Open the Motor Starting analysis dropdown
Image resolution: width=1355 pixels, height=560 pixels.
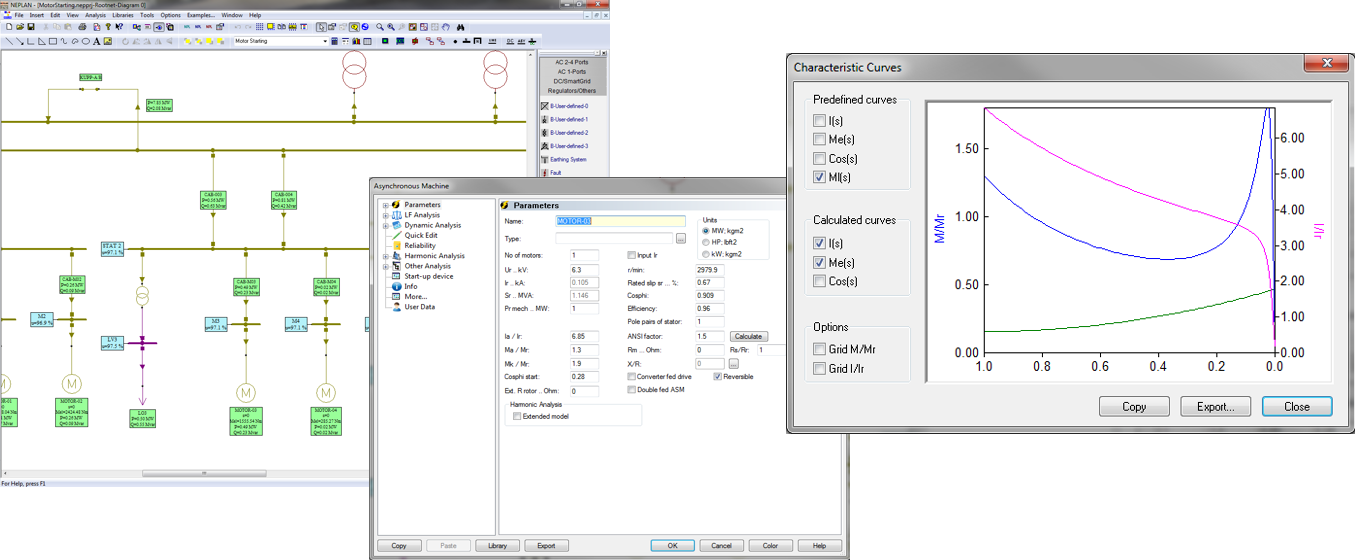pos(325,41)
